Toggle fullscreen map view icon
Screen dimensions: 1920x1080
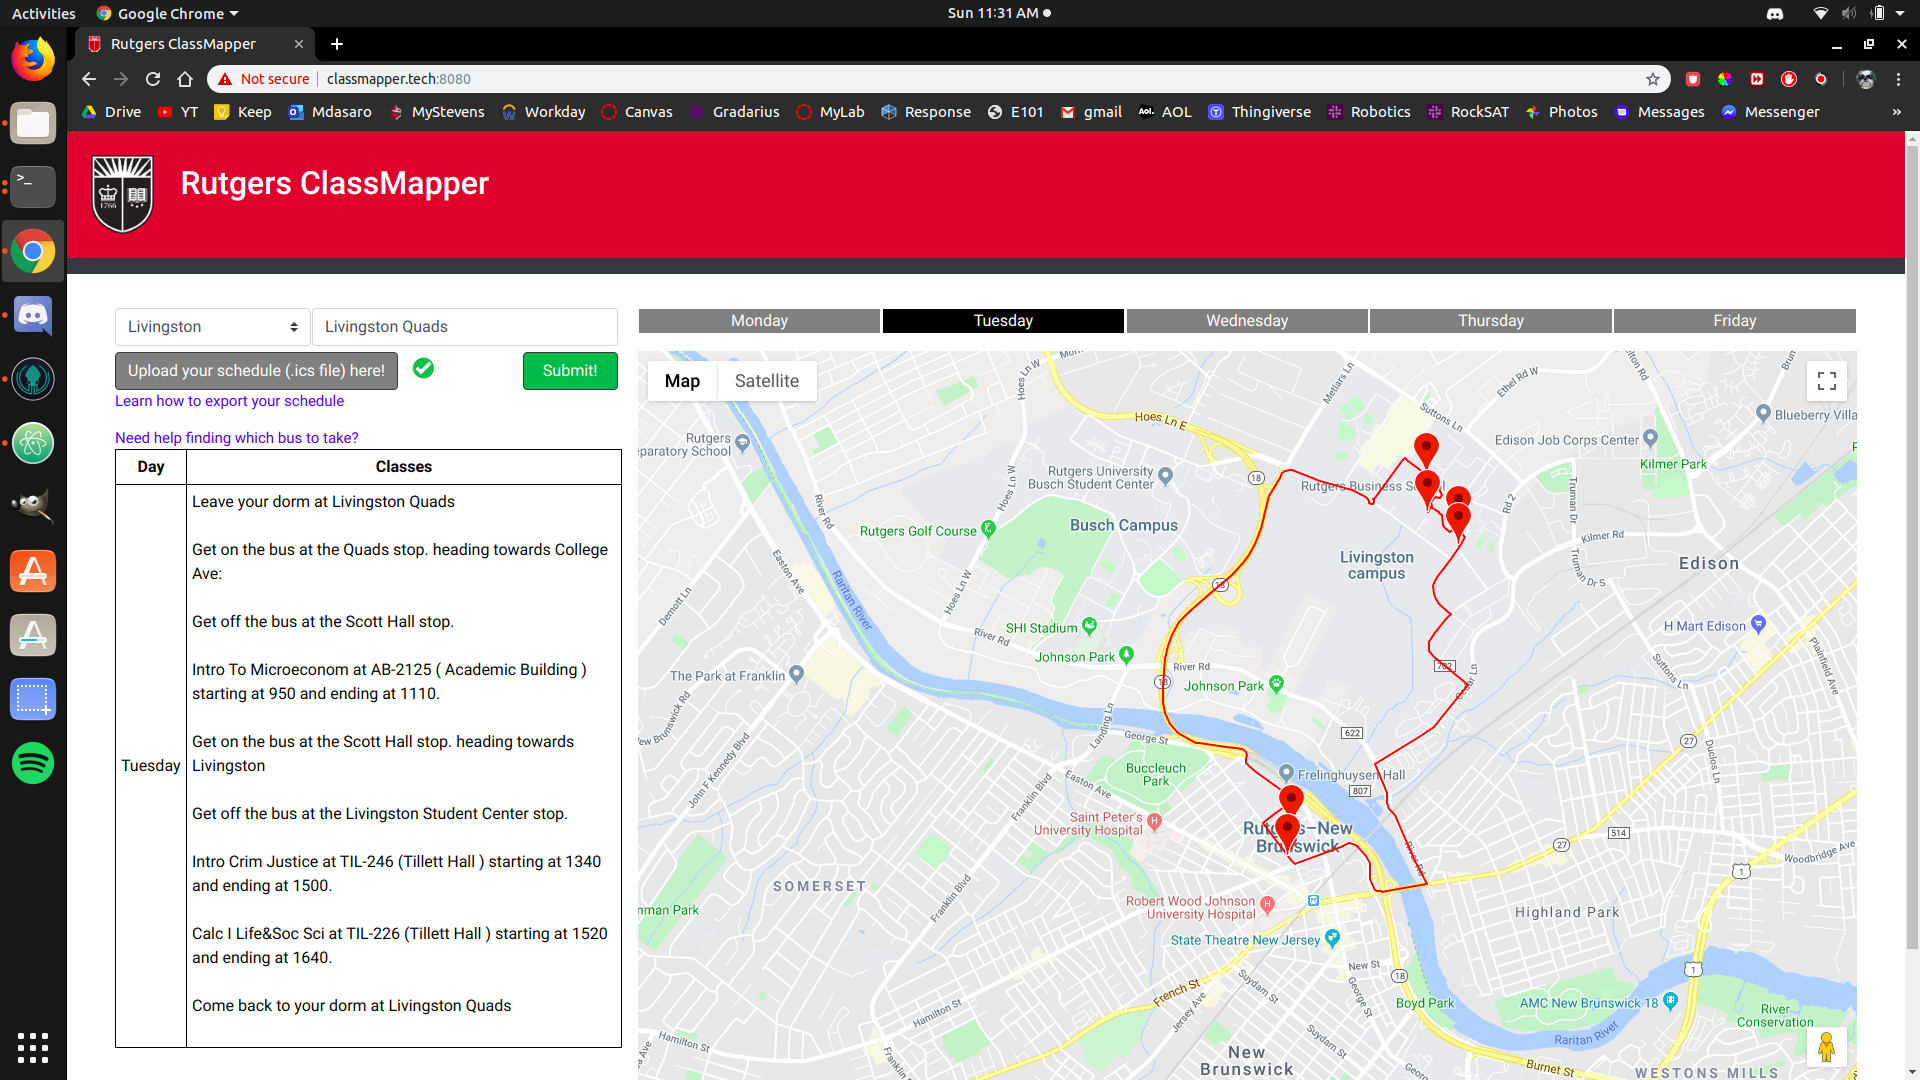(1826, 381)
